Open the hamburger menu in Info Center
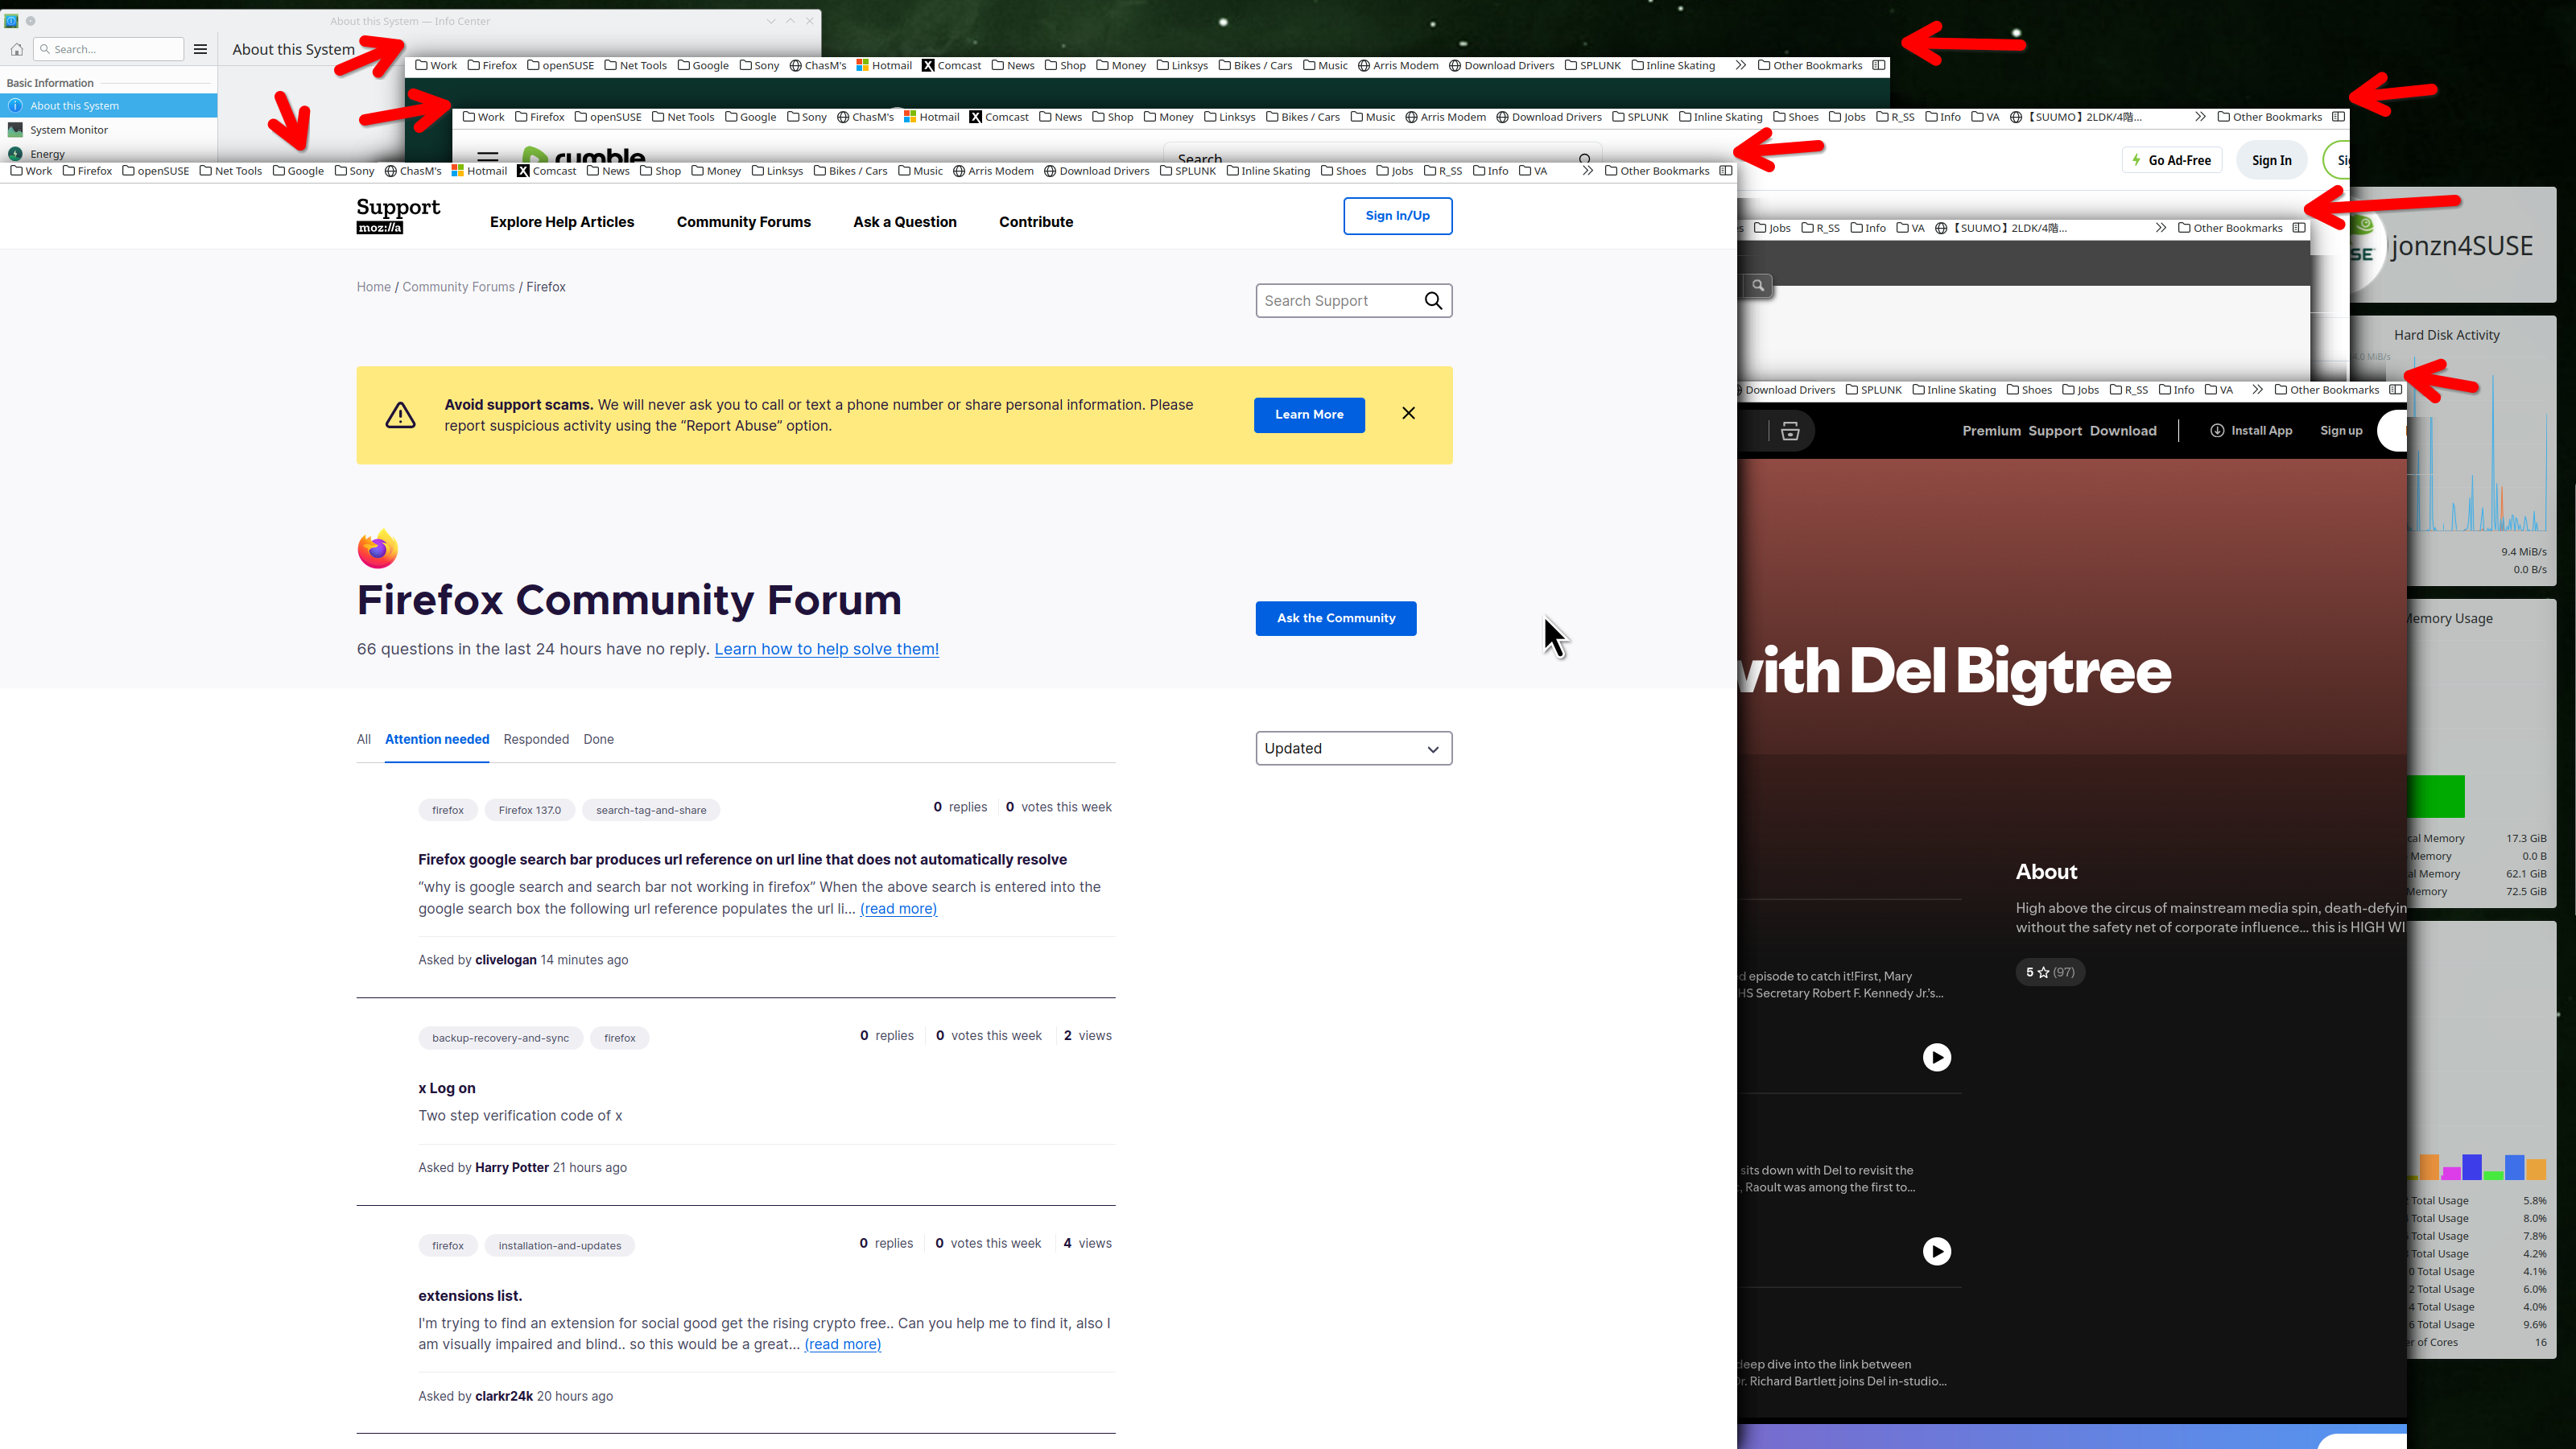This screenshot has width=2576, height=1449. tap(200, 49)
